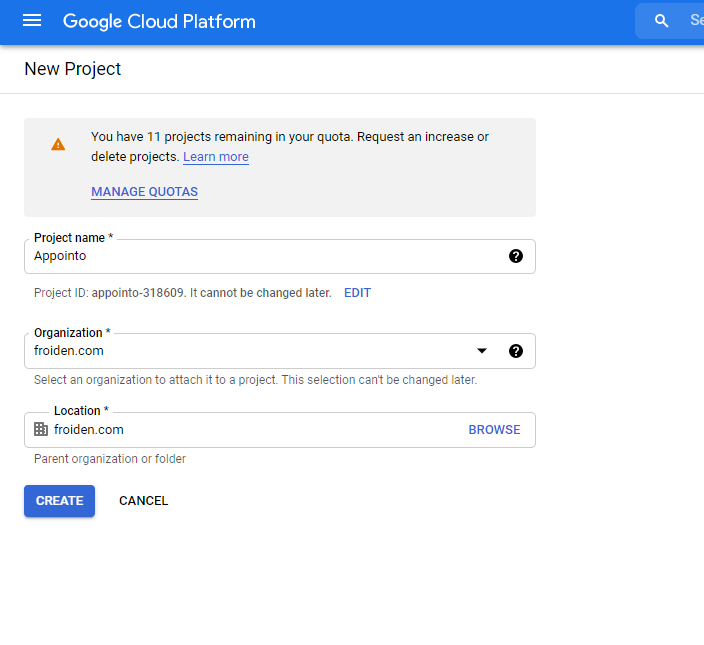
Task: Focus the Project name input field
Action: coord(280,256)
